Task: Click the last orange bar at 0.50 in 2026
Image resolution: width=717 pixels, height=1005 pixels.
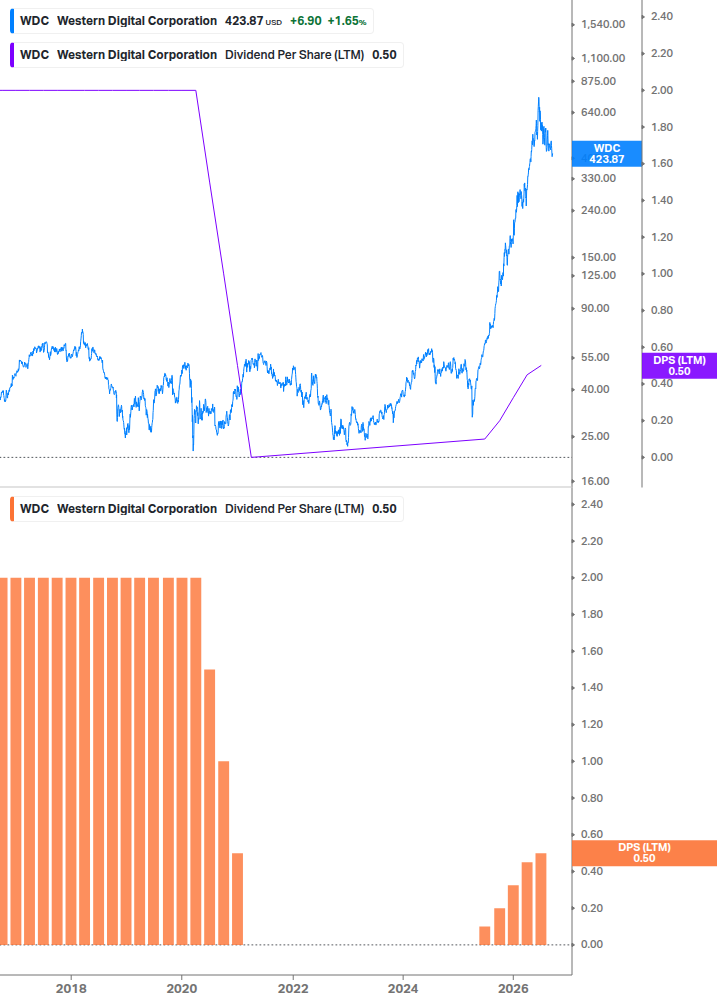Action: coord(541,899)
